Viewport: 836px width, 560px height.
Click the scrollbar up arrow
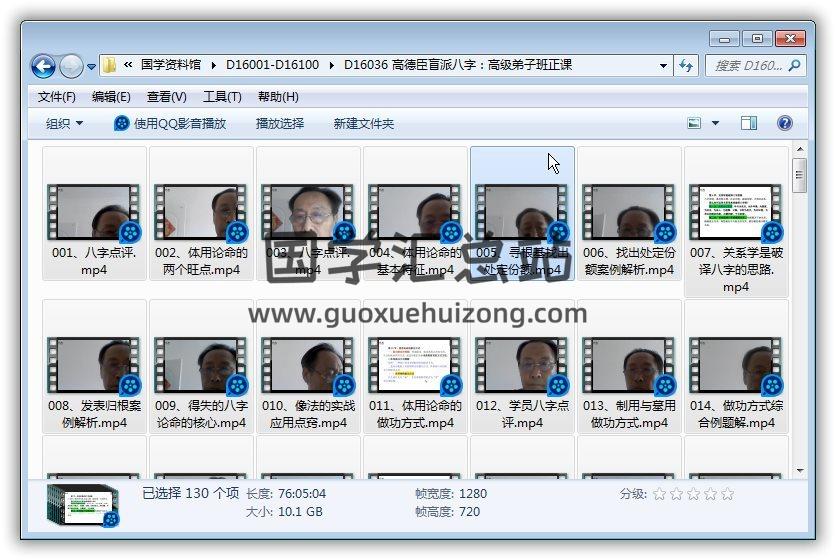pyautogui.click(x=799, y=149)
